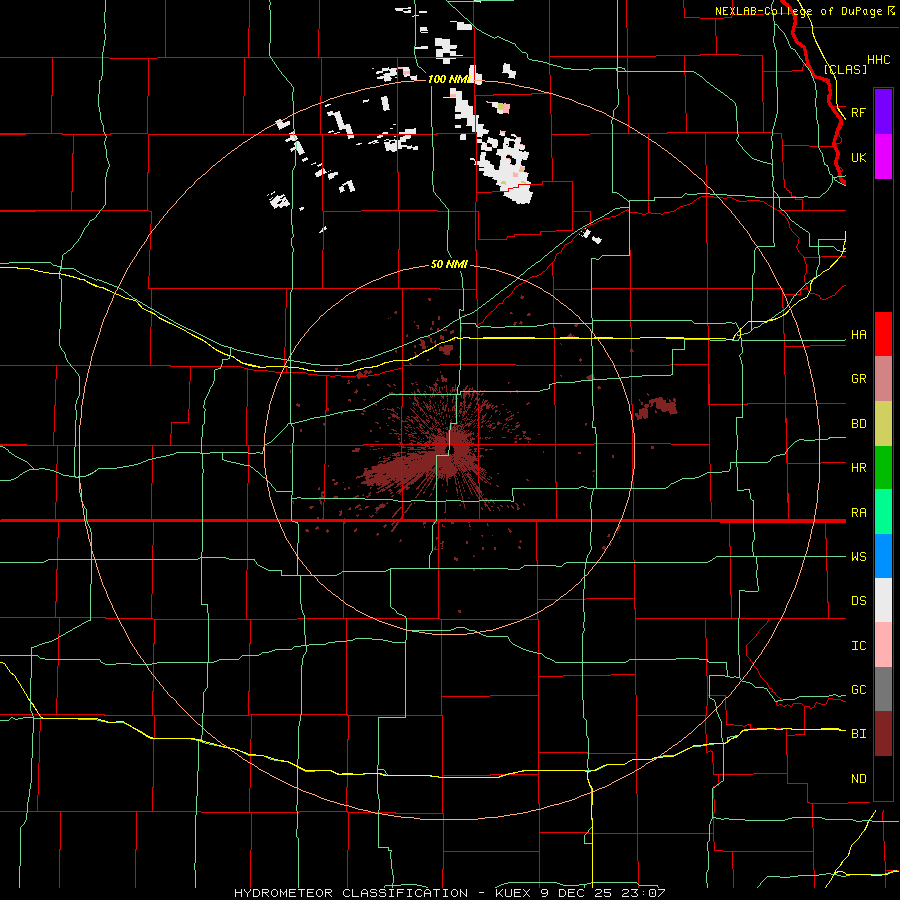
Task: Click the "HHC" product code text
Action: pos(878,60)
